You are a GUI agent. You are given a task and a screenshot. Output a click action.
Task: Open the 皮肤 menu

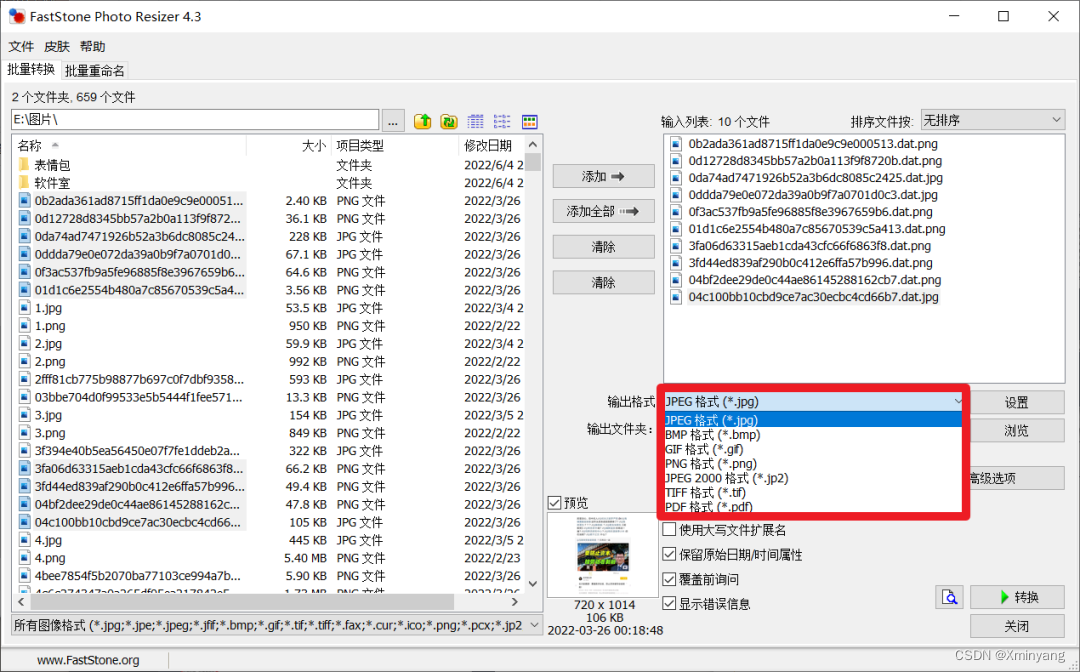coord(56,46)
